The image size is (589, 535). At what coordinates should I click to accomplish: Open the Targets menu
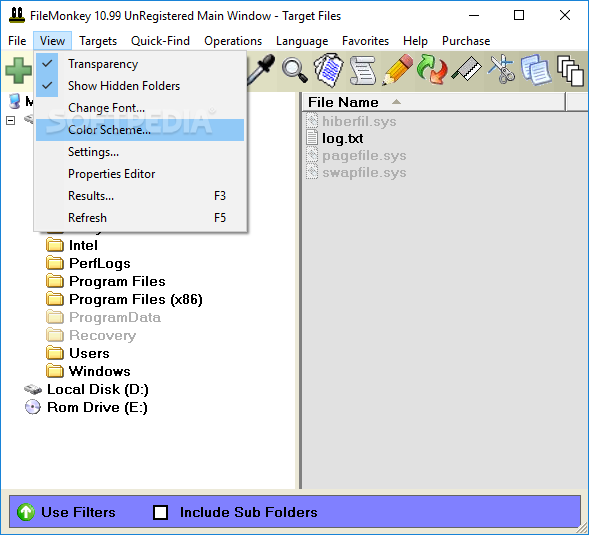[x=98, y=41]
